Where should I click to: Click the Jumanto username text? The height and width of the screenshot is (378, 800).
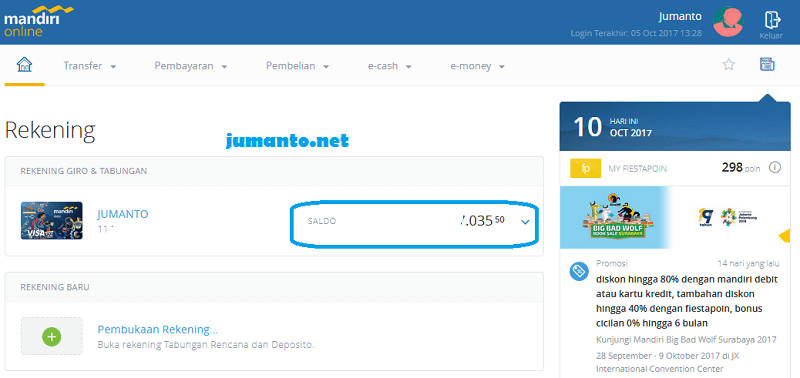tap(680, 16)
